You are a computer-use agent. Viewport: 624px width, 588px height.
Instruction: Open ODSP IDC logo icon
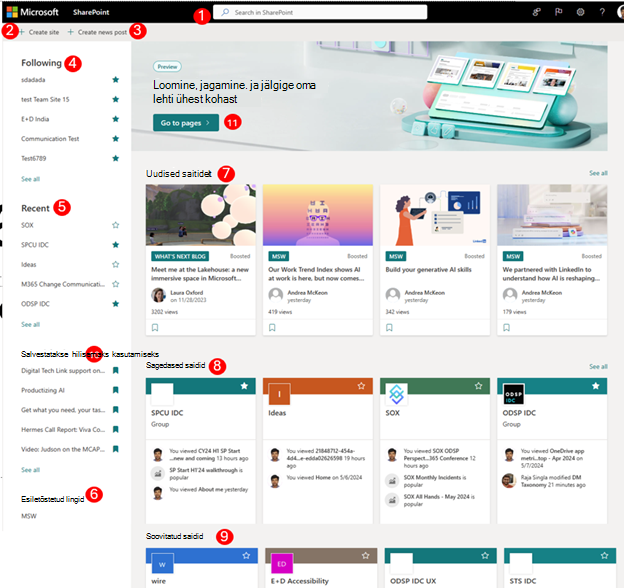[x=513, y=394]
